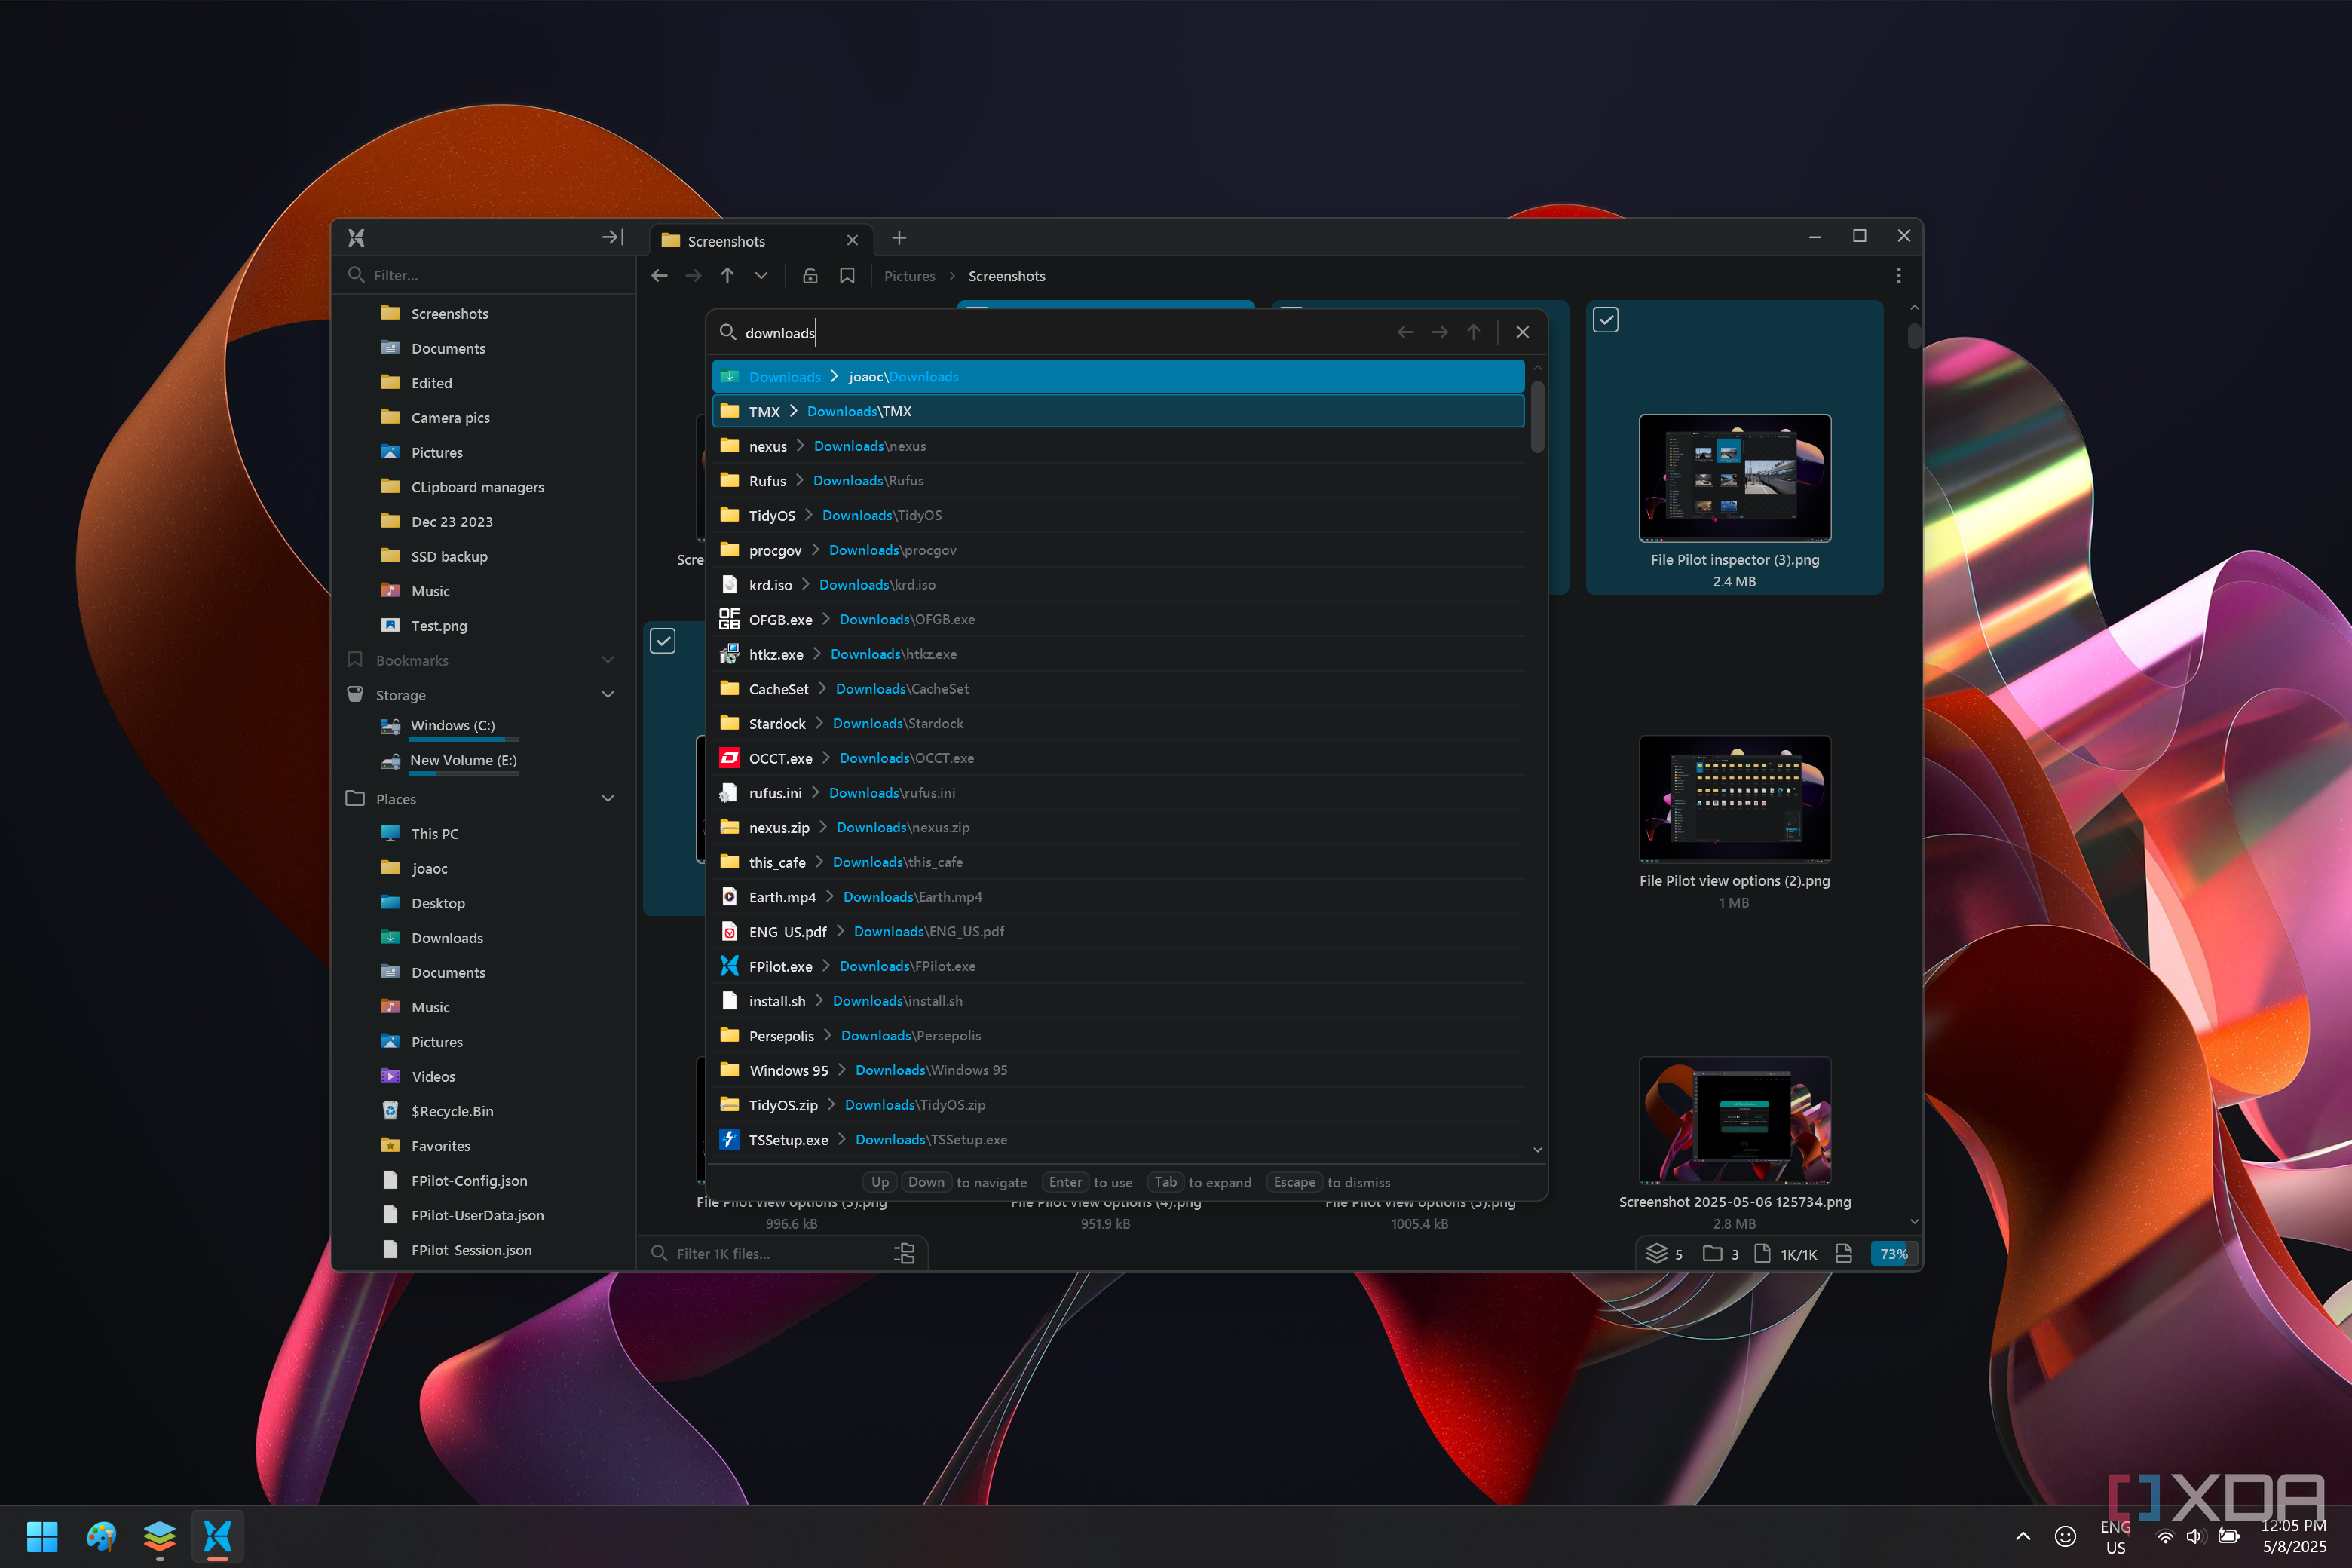The image size is (2352, 1568).
Task: Open the three-dot options menu
Action: pos(1898,275)
